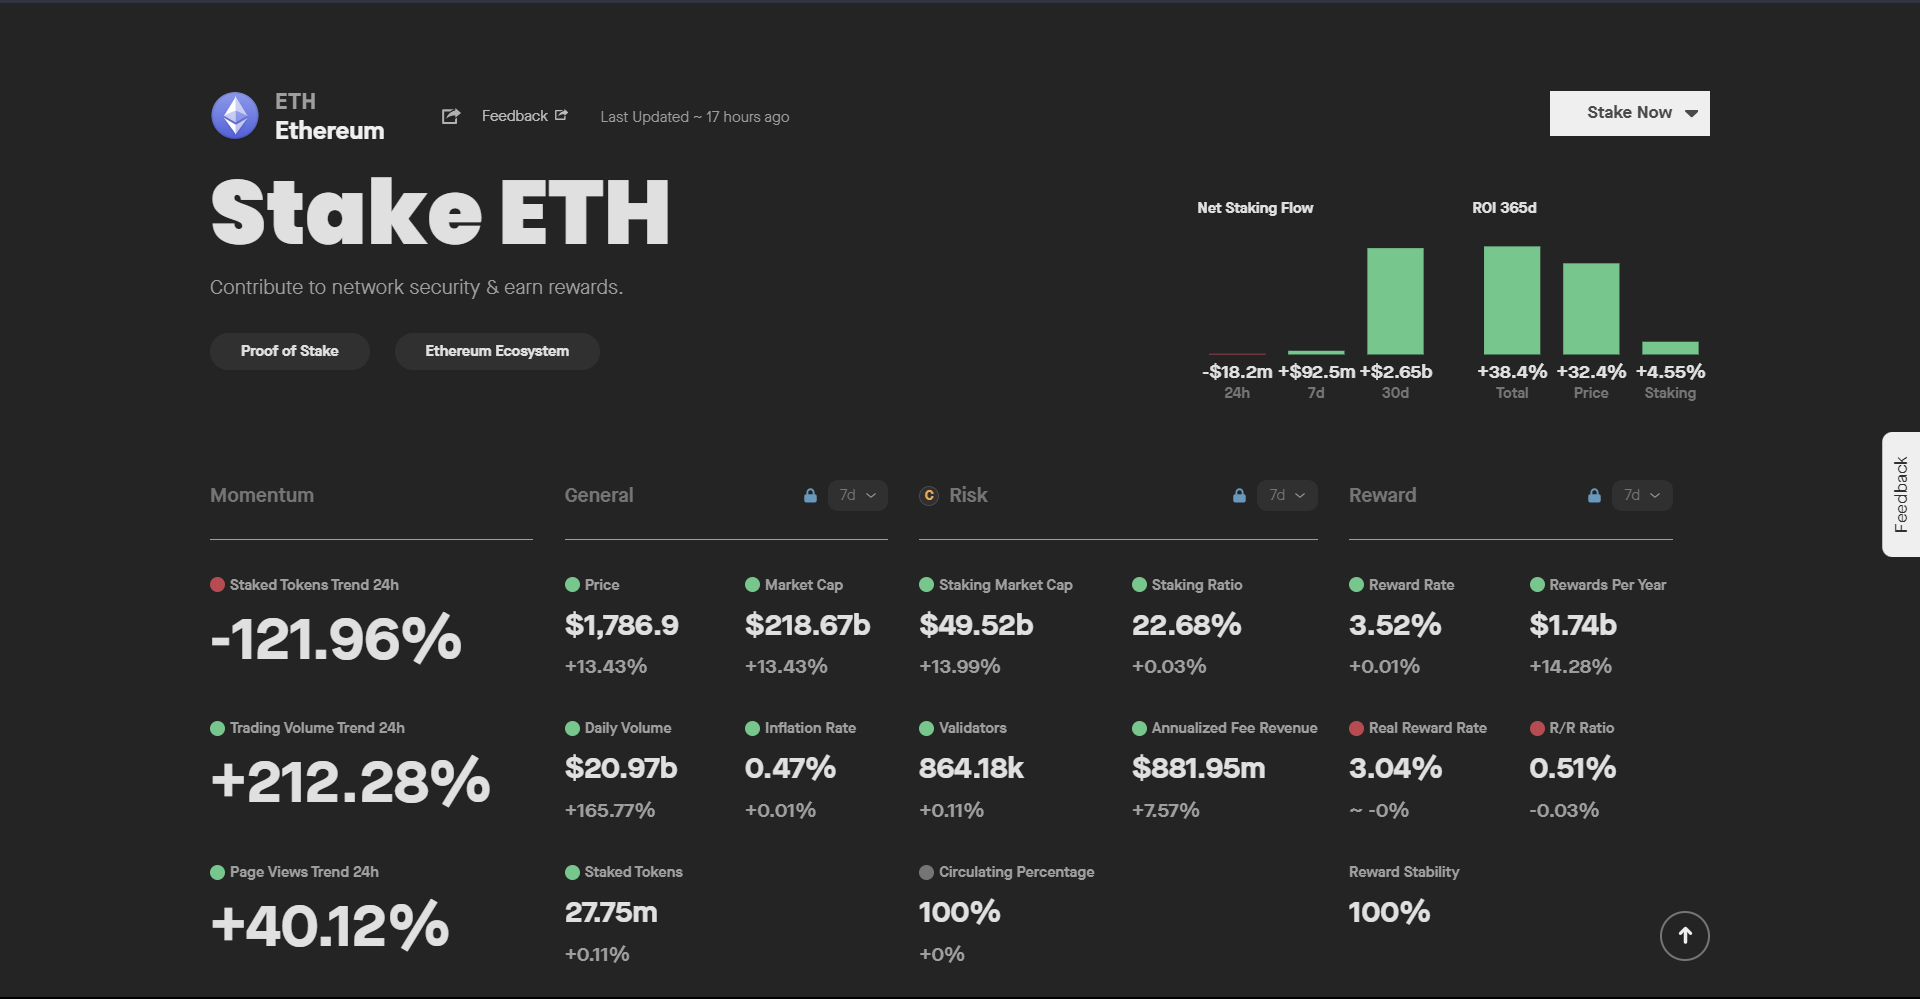Screen dimensions: 1920x999
Task: Click green dot beside Staking Market Cap
Action: tap(926, 585)
